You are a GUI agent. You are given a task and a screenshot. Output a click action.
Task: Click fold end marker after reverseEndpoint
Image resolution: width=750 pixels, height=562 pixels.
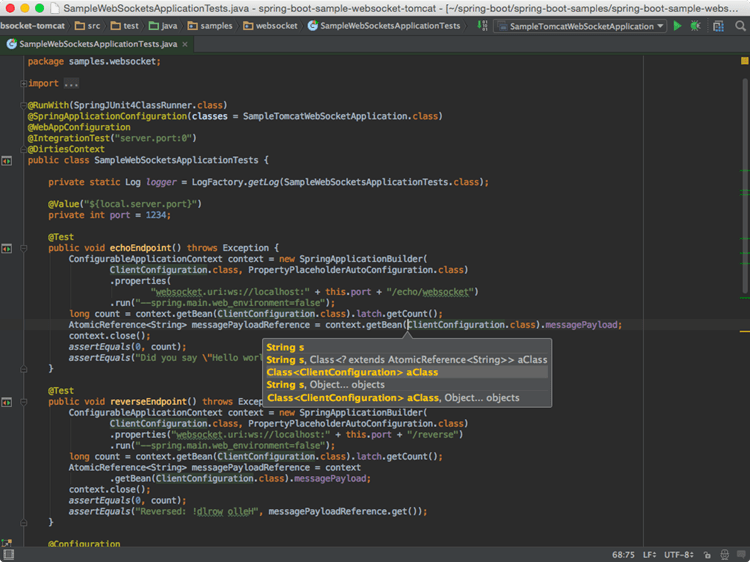coord(23,523)
